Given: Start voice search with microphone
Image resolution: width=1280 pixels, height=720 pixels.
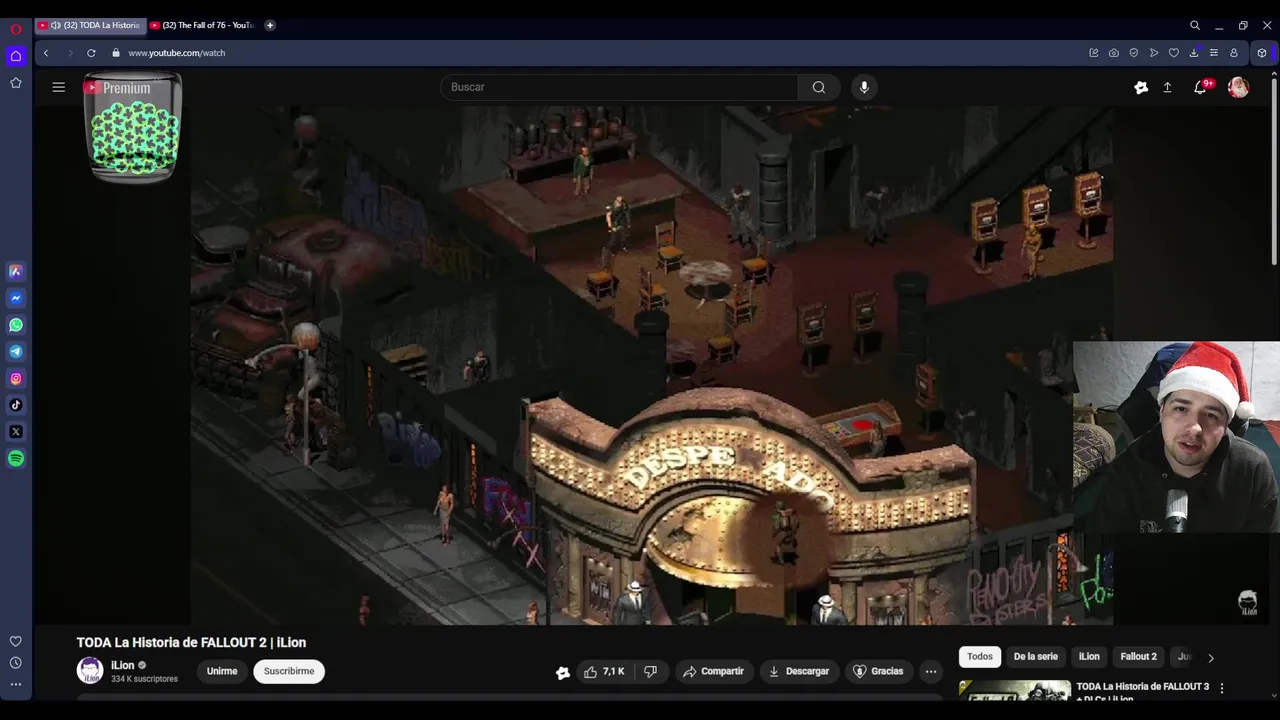Looking at the screenshot, I should pyautogui.click(x=865, y=87).
